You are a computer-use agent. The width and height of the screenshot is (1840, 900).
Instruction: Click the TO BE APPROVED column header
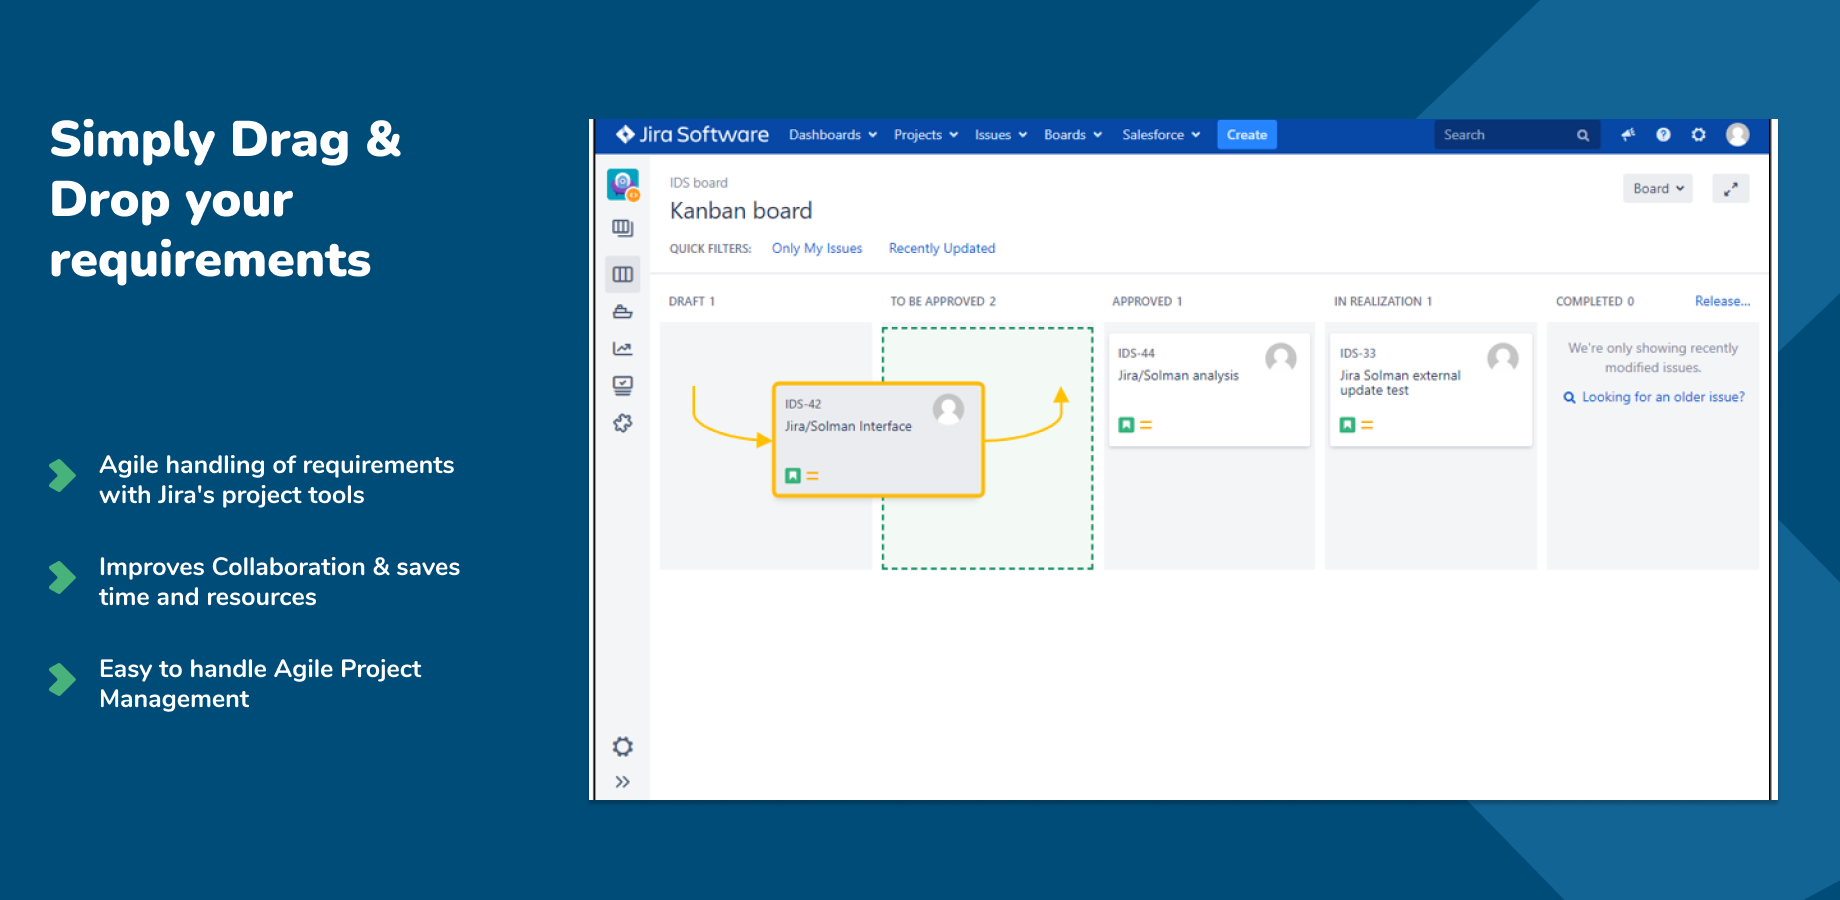click(x=943, y=301)
